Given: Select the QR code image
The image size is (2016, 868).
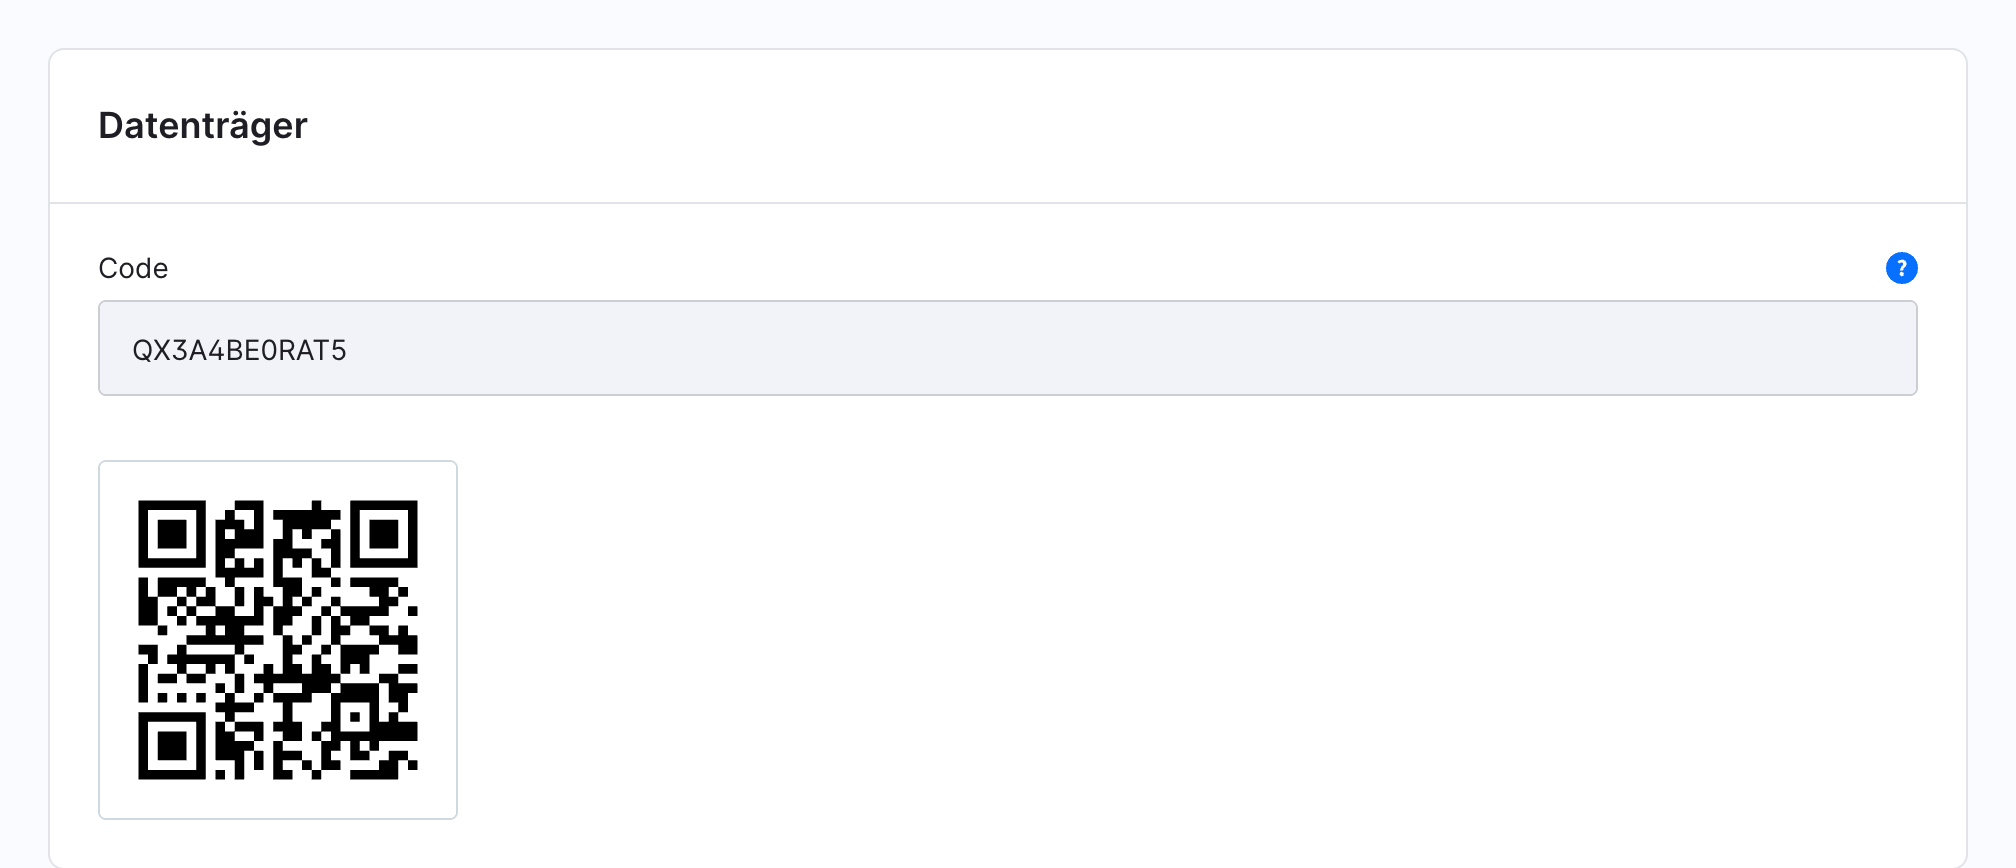Looking at the screenshot, I should [x=278, y=640].
